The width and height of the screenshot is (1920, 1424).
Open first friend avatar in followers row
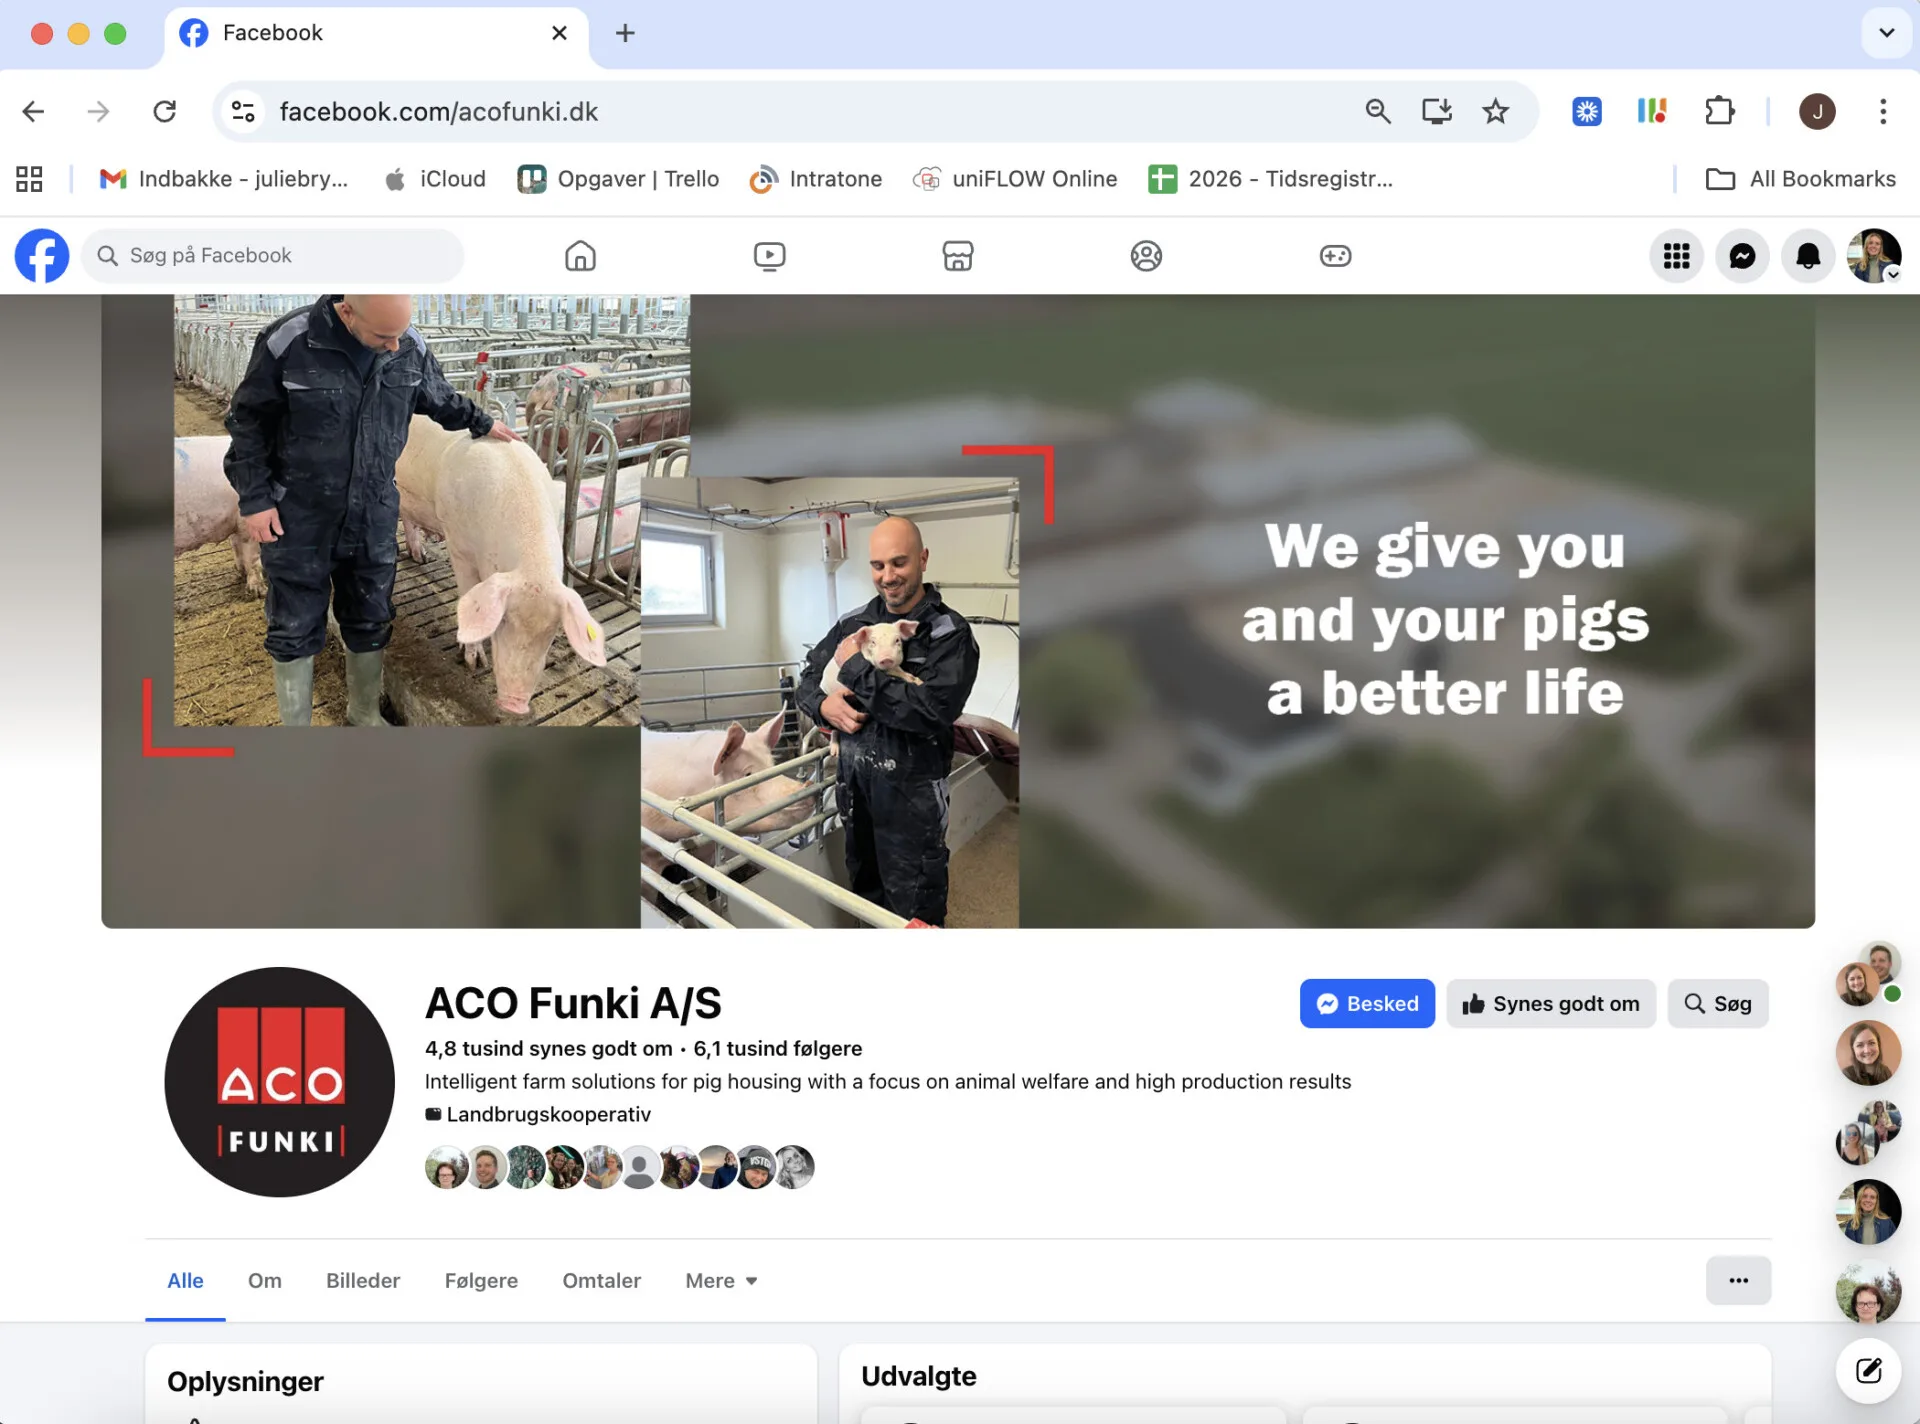click(x=446, y=1167)
